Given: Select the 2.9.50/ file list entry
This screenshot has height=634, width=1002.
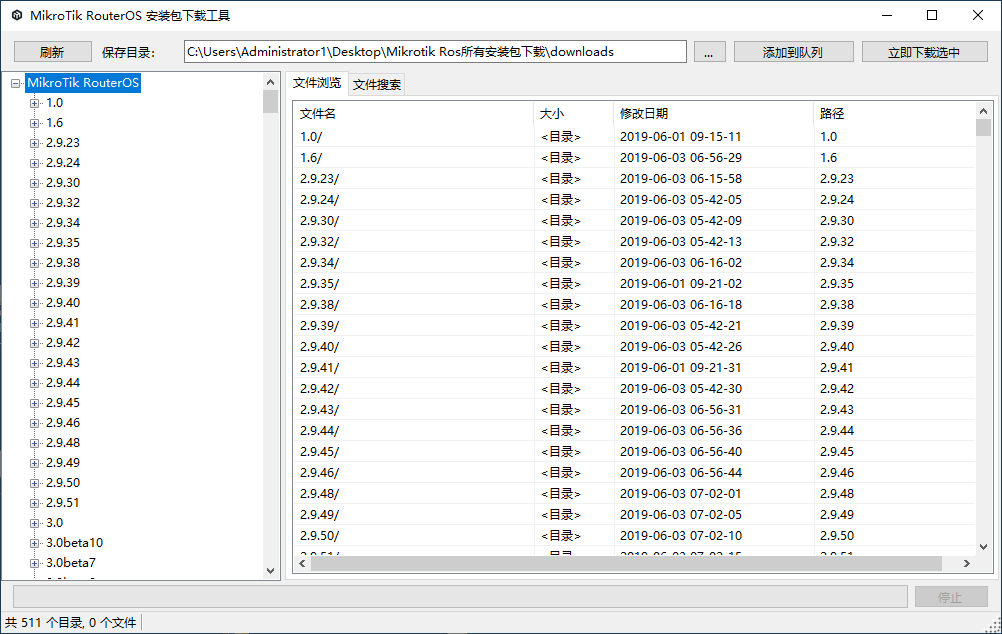Looking at the screenshot, I should (x=320, y=536).
